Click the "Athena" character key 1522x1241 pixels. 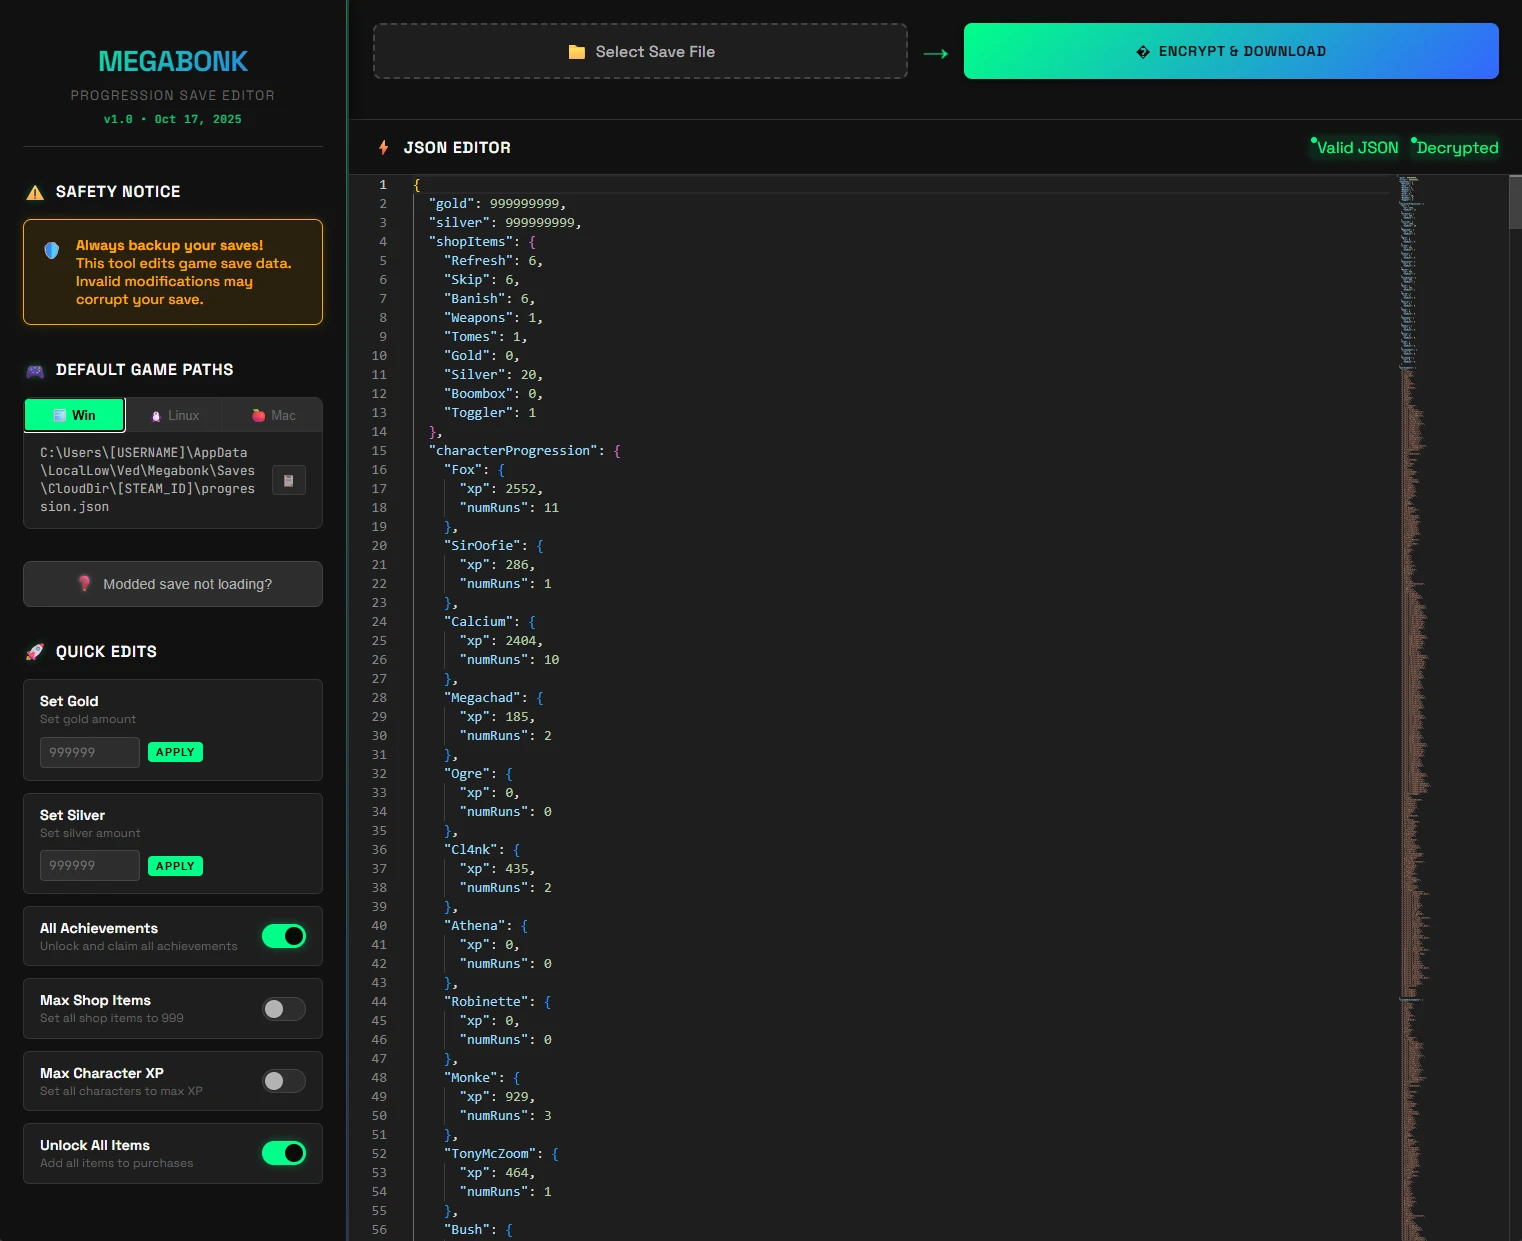[474, 926]
